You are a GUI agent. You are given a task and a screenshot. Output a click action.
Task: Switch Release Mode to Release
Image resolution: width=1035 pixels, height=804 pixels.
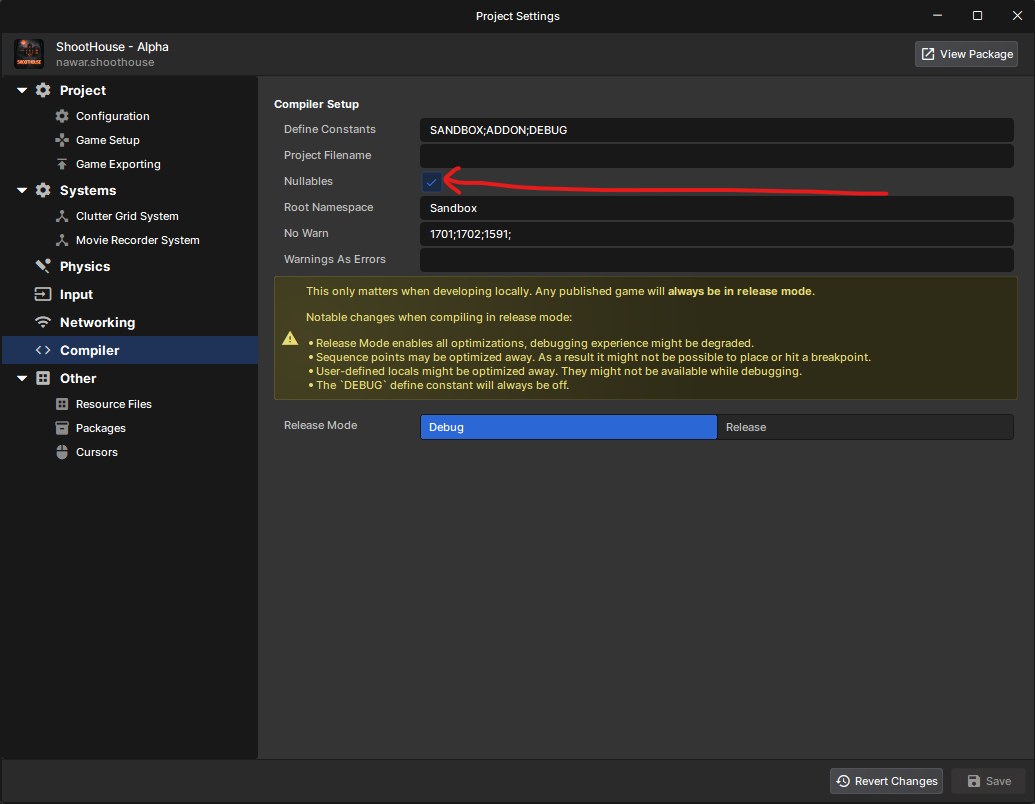click(865, 427)
